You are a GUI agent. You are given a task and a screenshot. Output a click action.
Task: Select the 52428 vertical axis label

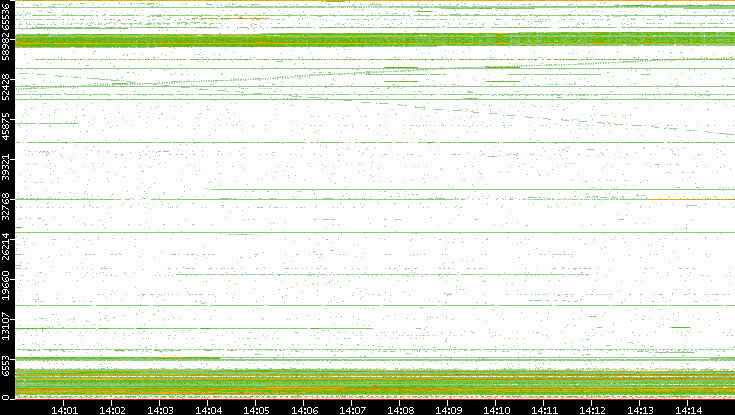[x=6, y=86]
